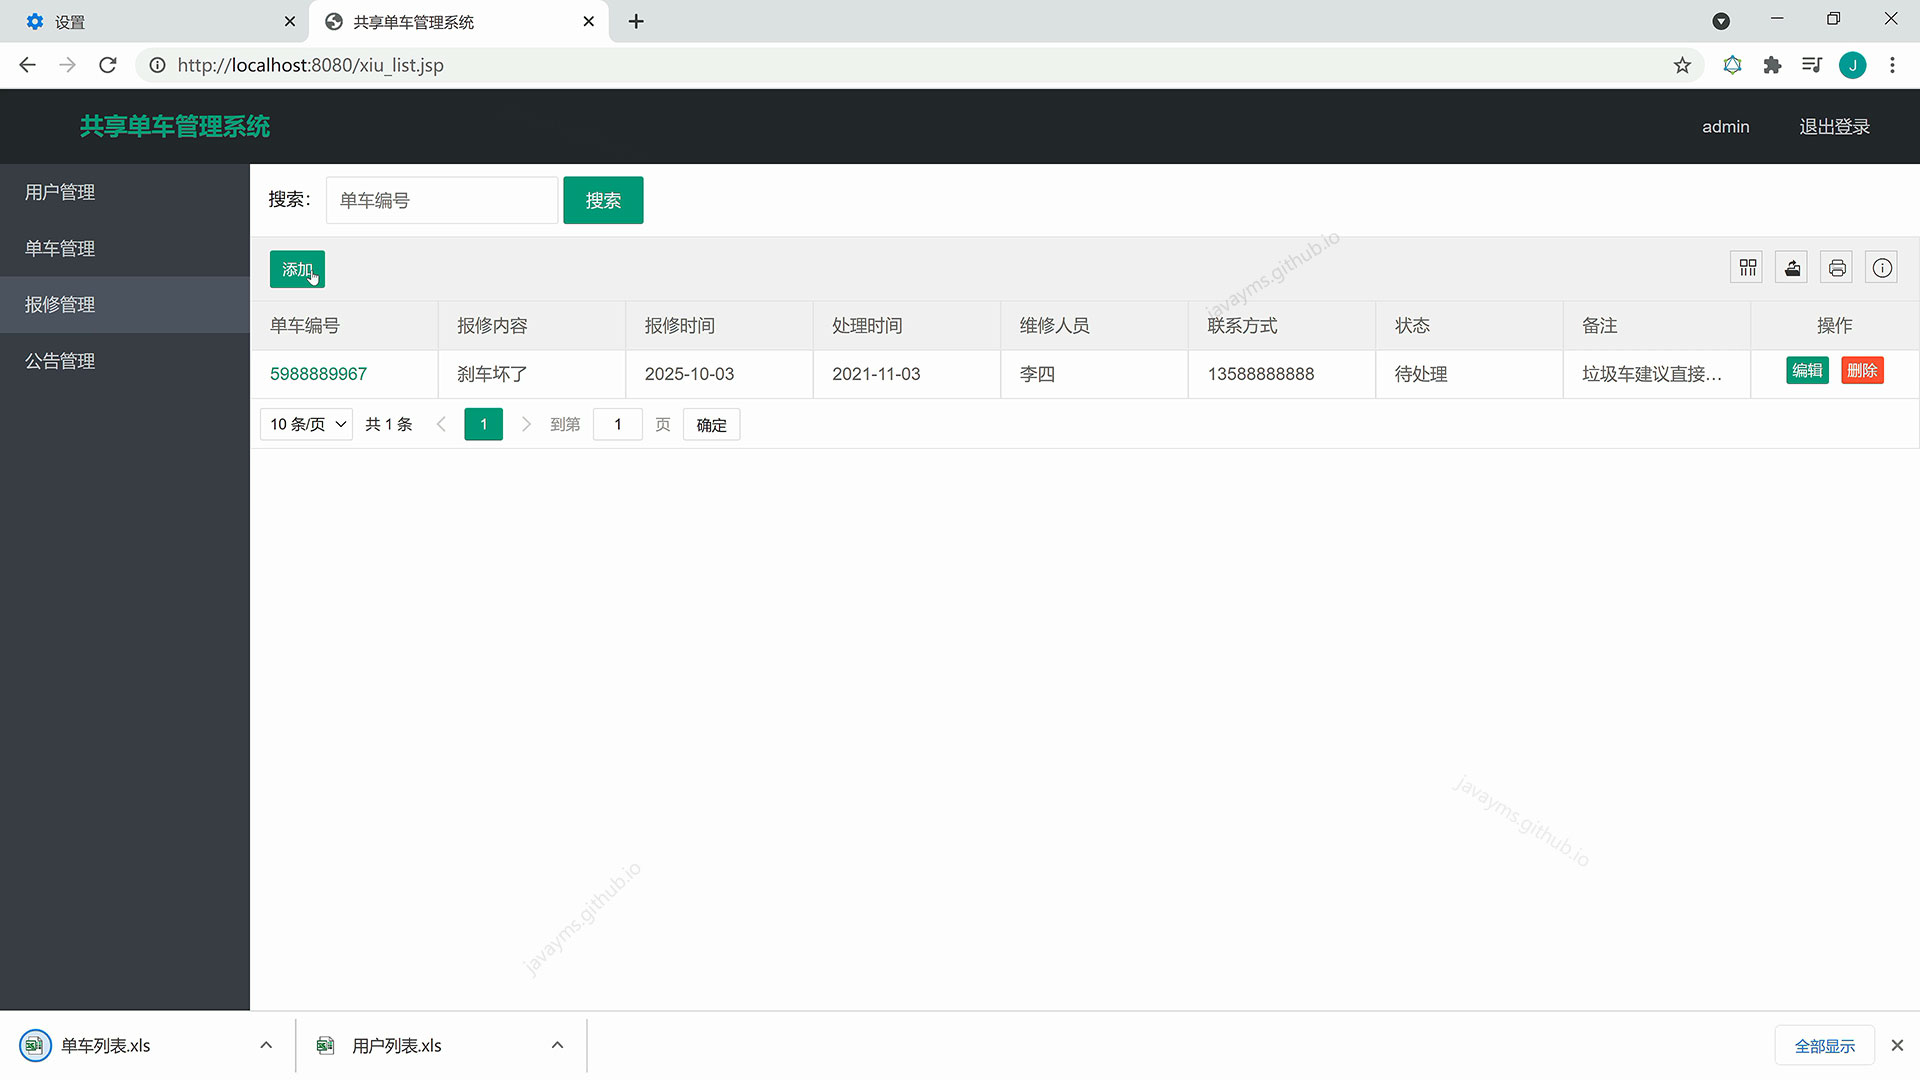Viewport: 1920px width, 1080px height.
Task: Click the print table icon
Action: click(x=1836, y=267)
